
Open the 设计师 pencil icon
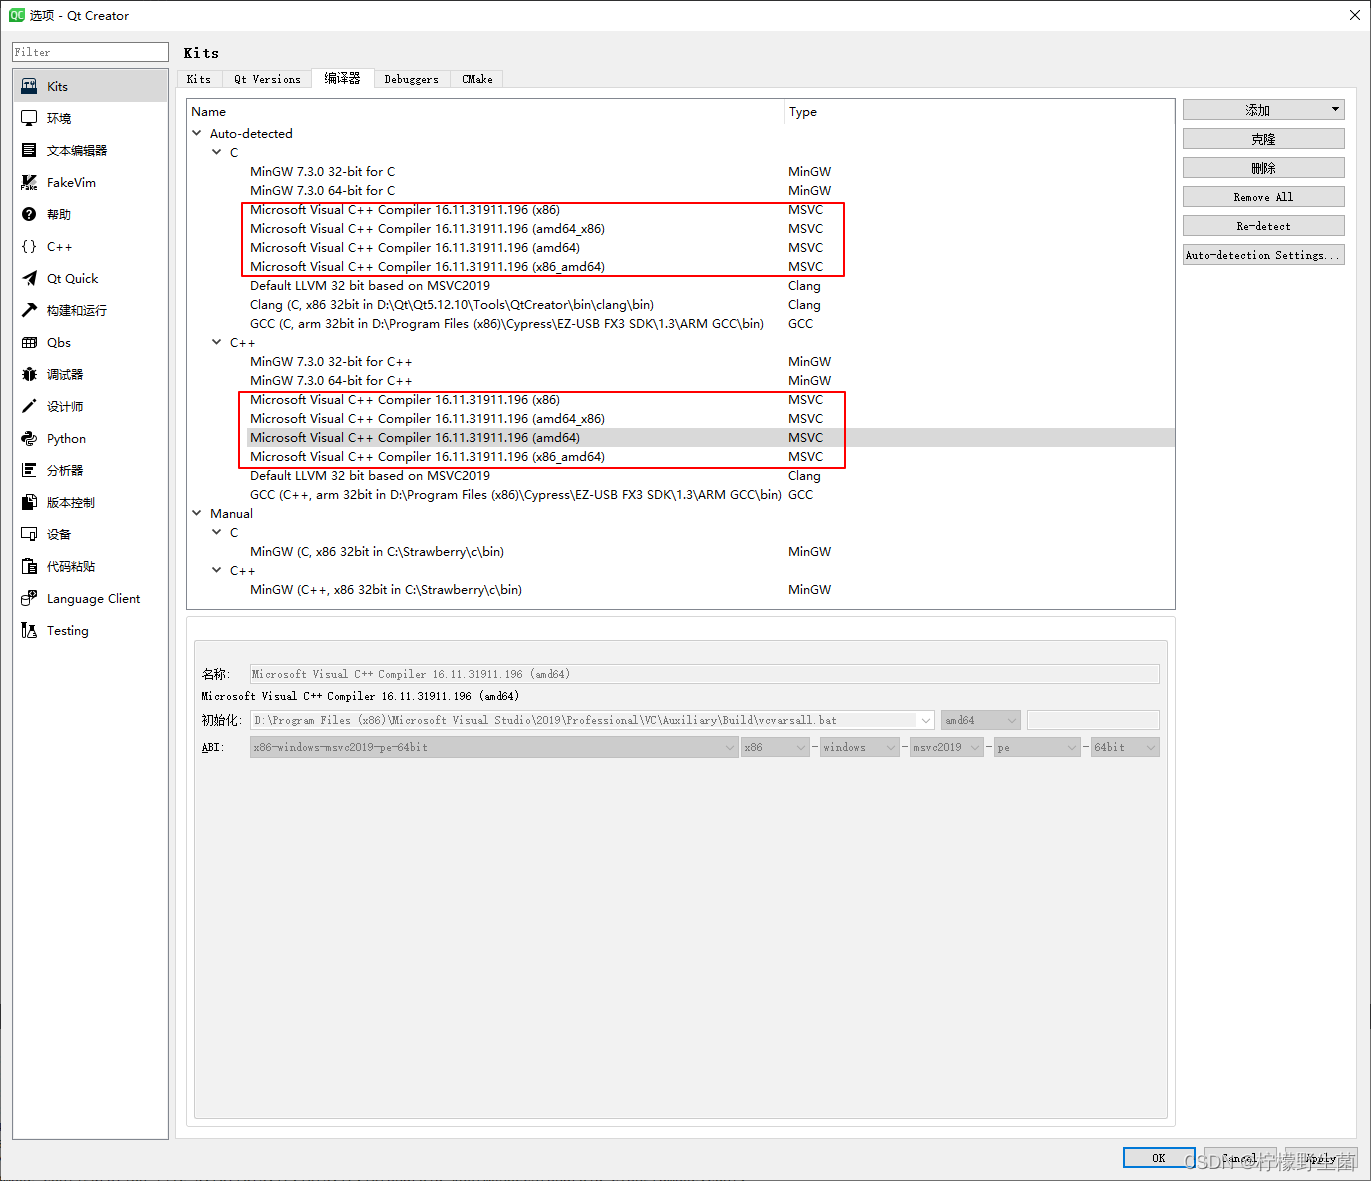[29, 406]
